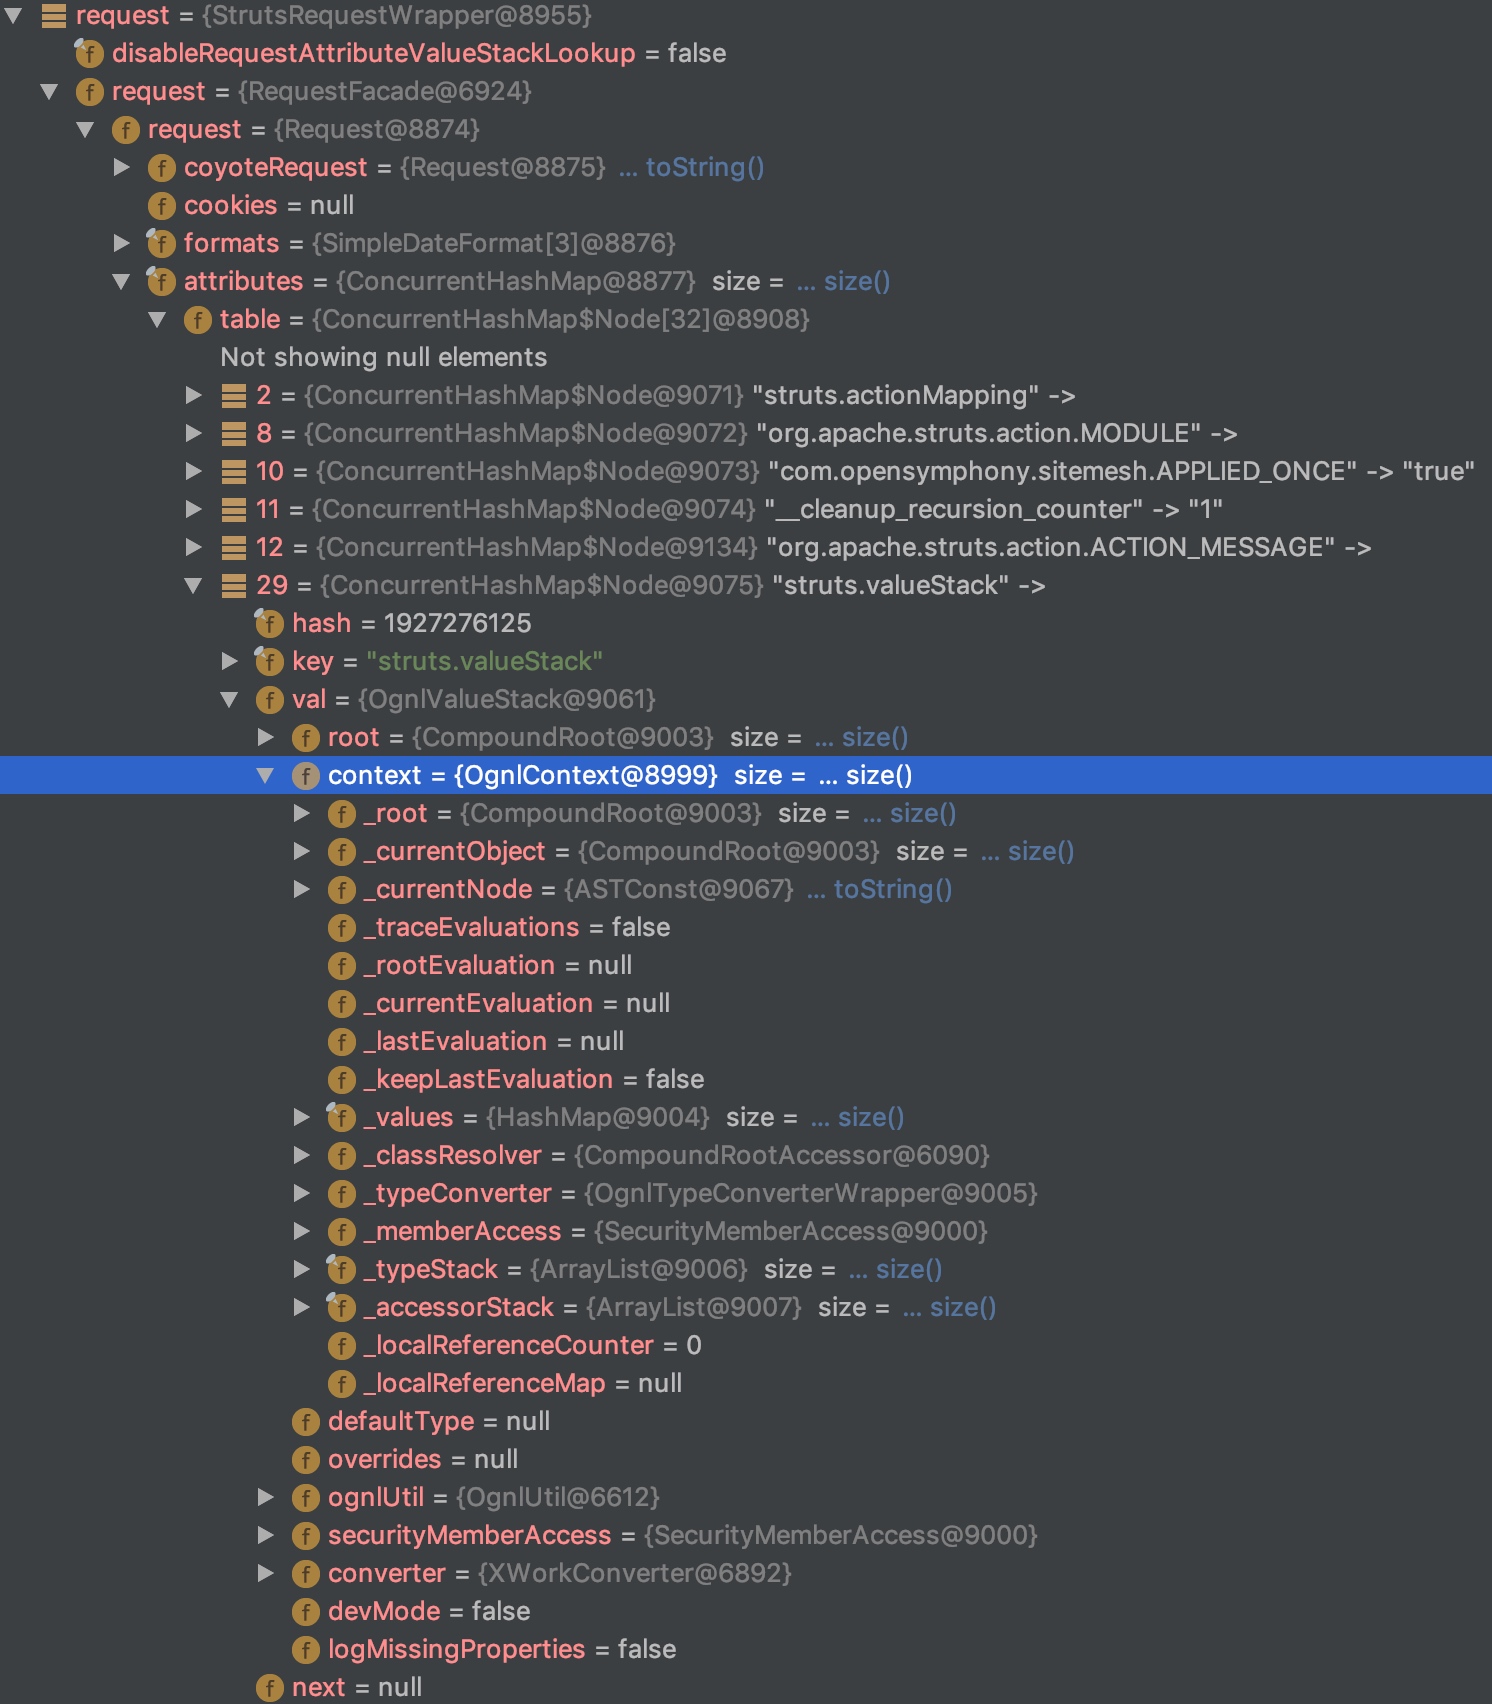The image size is (1492, 1704).
Task: Expand the _values HashMap node
Action: click(302, 1118)
